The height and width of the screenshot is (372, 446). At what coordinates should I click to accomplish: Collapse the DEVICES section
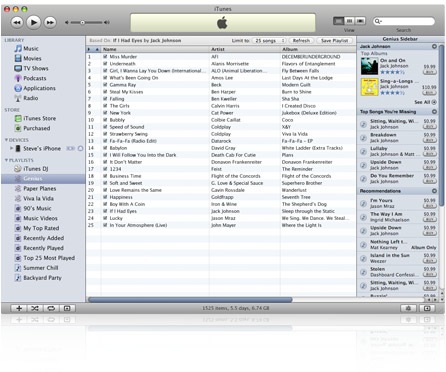tap(6, 140)
